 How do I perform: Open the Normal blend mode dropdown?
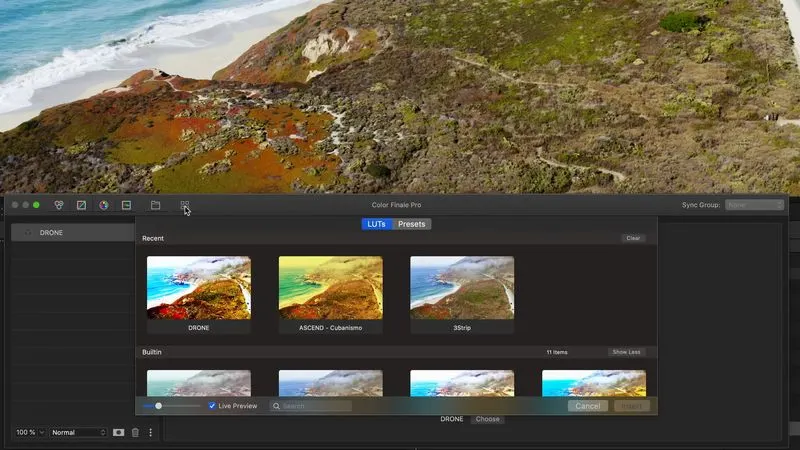pyautogui.click(x=78, y=432)
